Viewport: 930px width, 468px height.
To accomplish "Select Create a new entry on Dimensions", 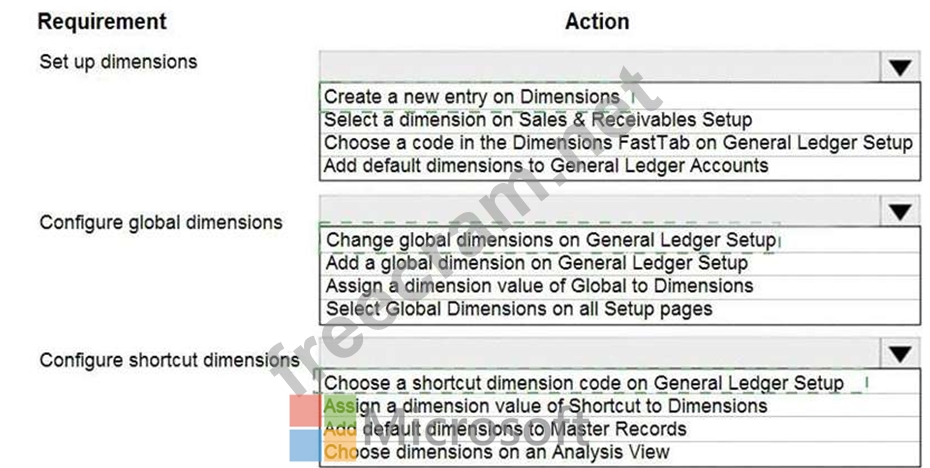I will click(x=472, y=97).
